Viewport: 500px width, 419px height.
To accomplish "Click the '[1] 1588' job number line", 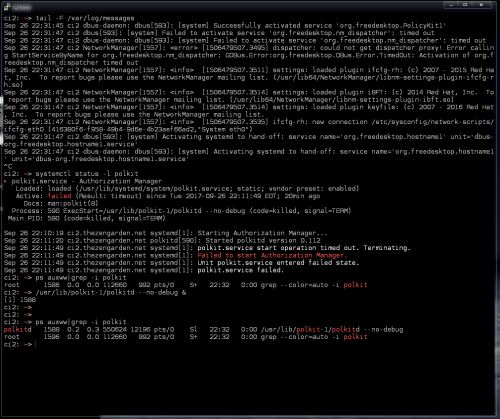I will point(20,300).
